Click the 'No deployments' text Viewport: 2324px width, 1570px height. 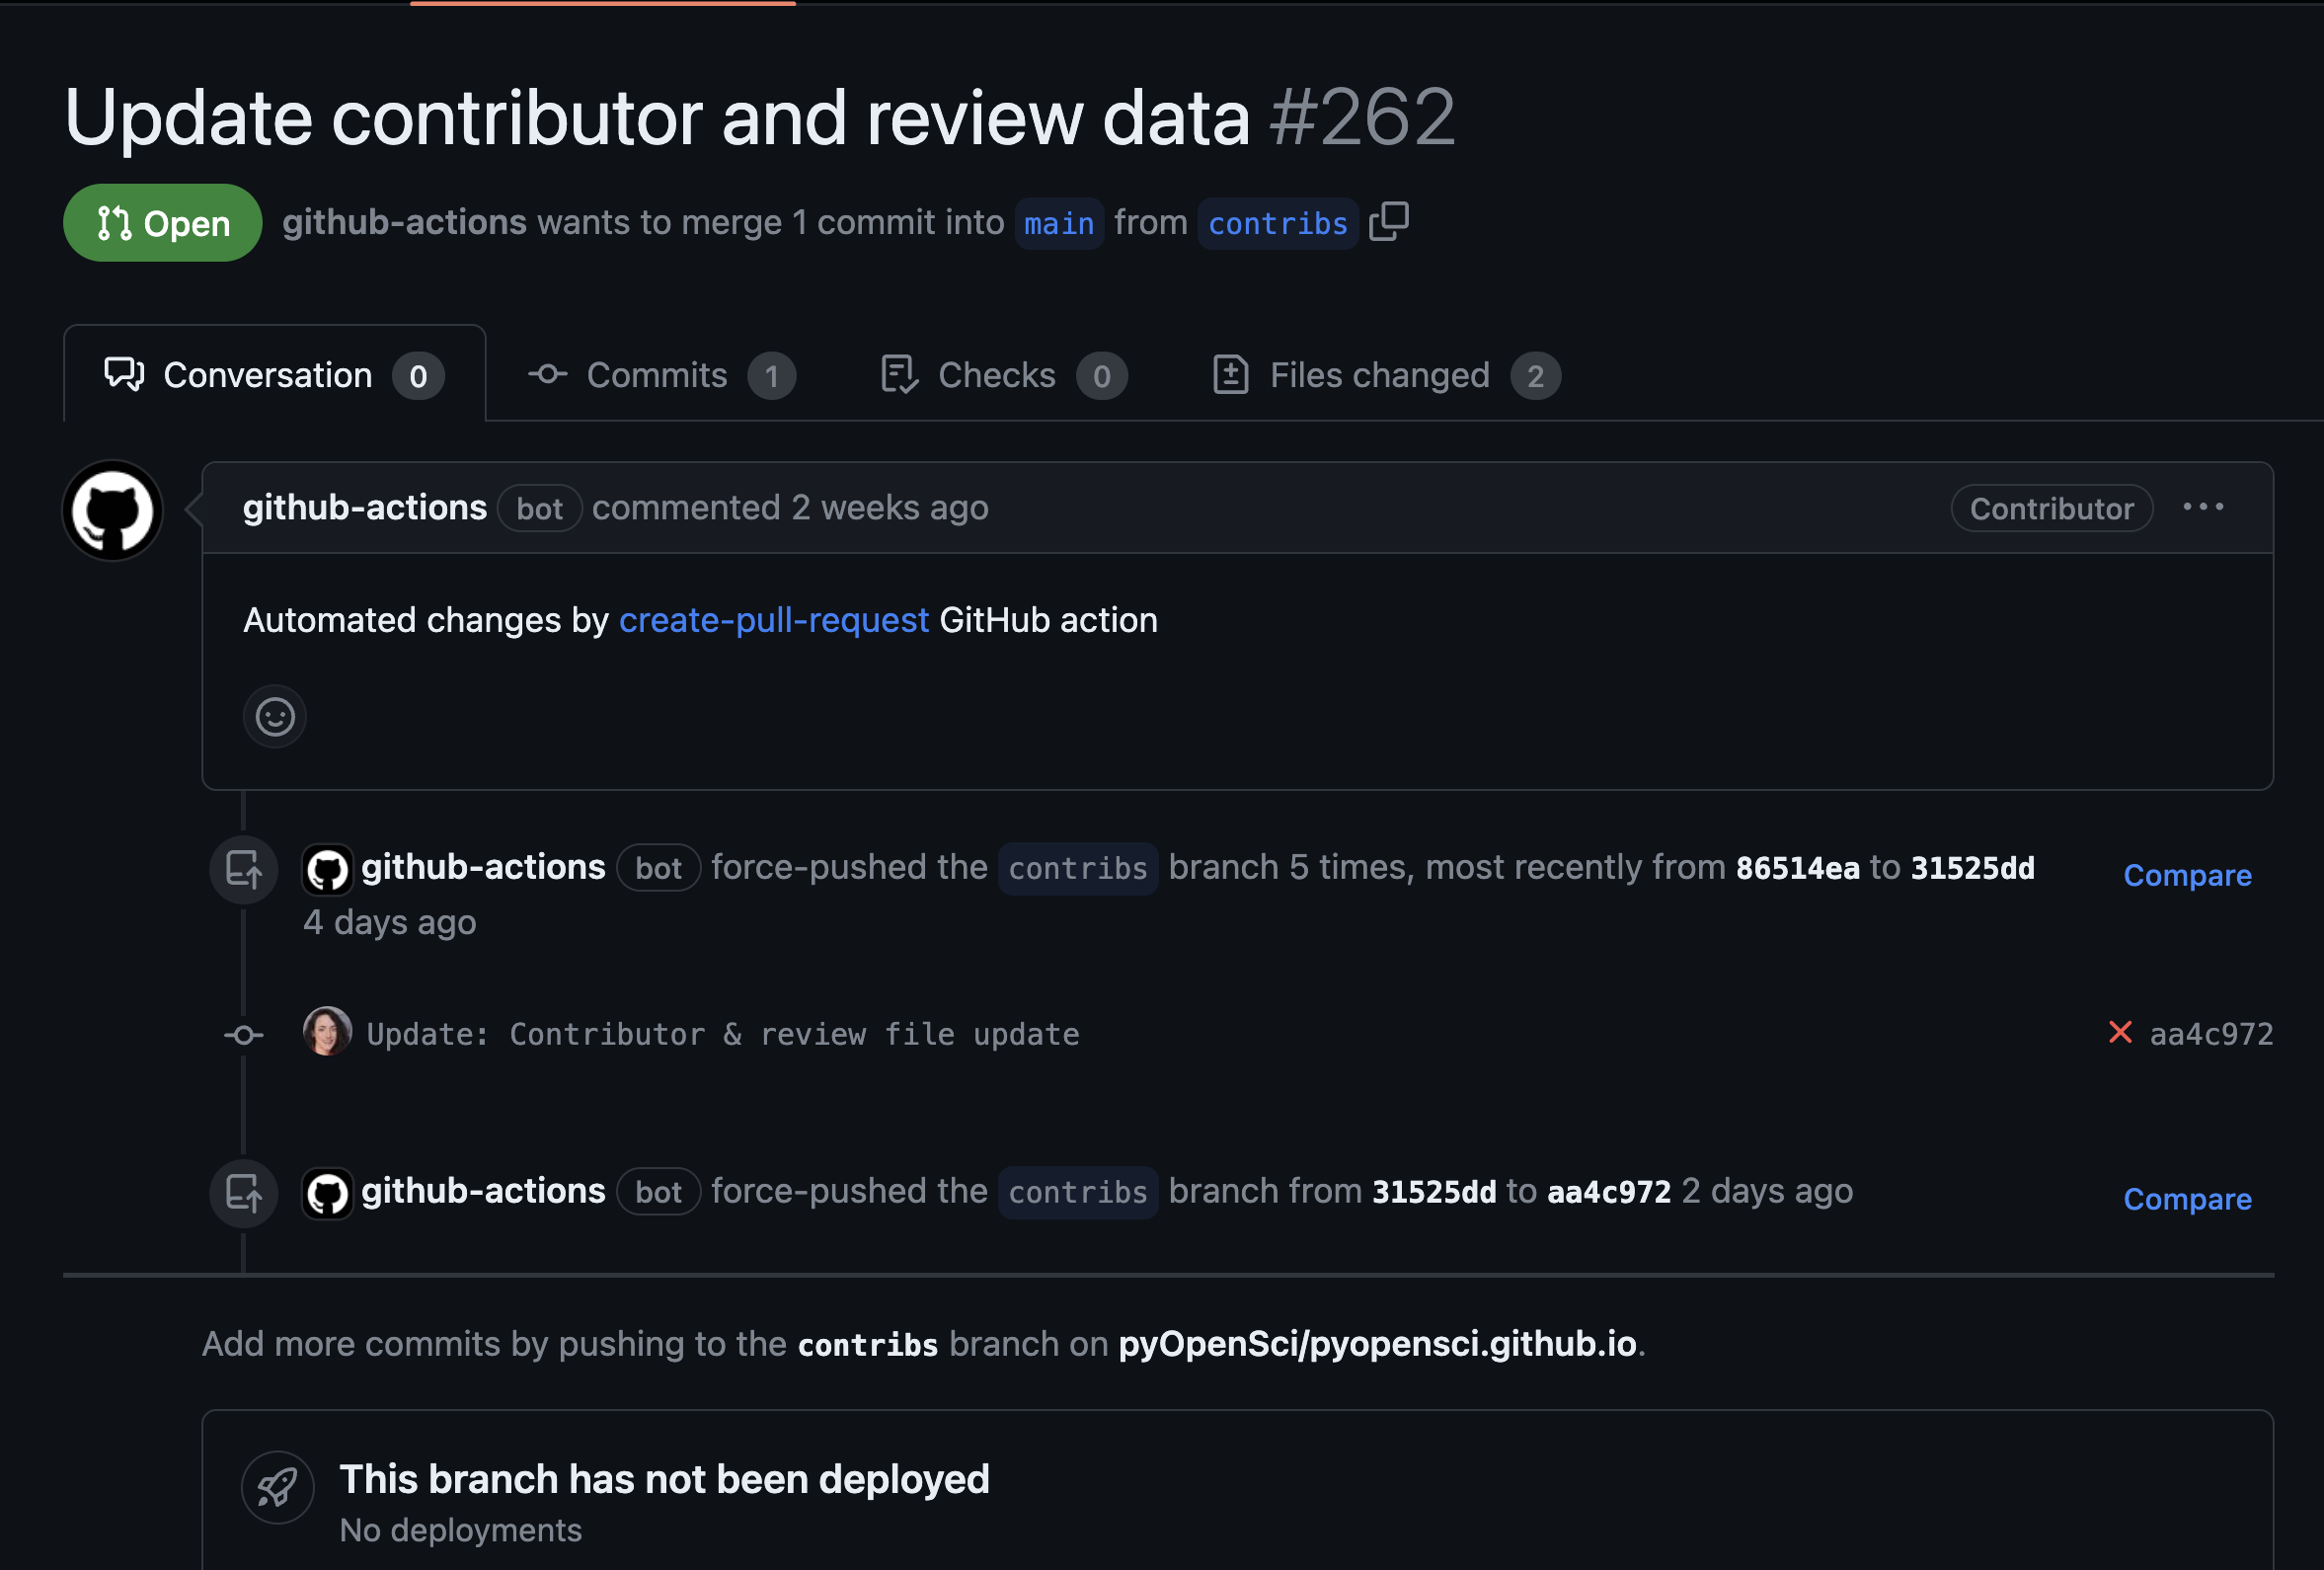pos(461,1530)
